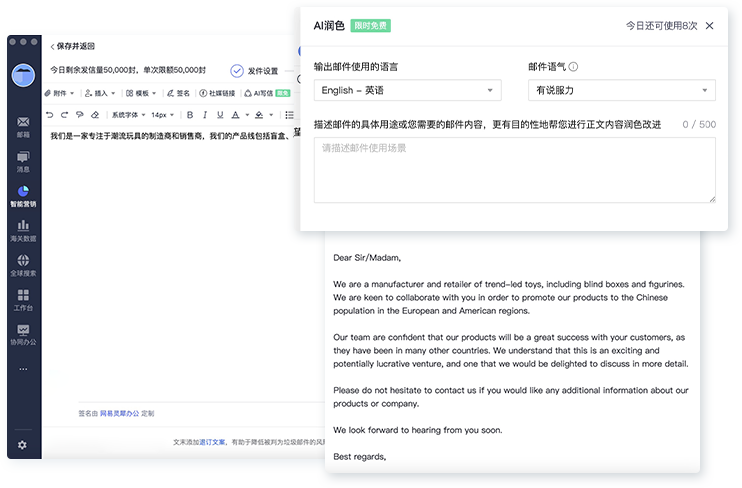The width and height of the screenshot is (742, 488).
Task: Toggle bold formatting
Action: tap(190, 115)
